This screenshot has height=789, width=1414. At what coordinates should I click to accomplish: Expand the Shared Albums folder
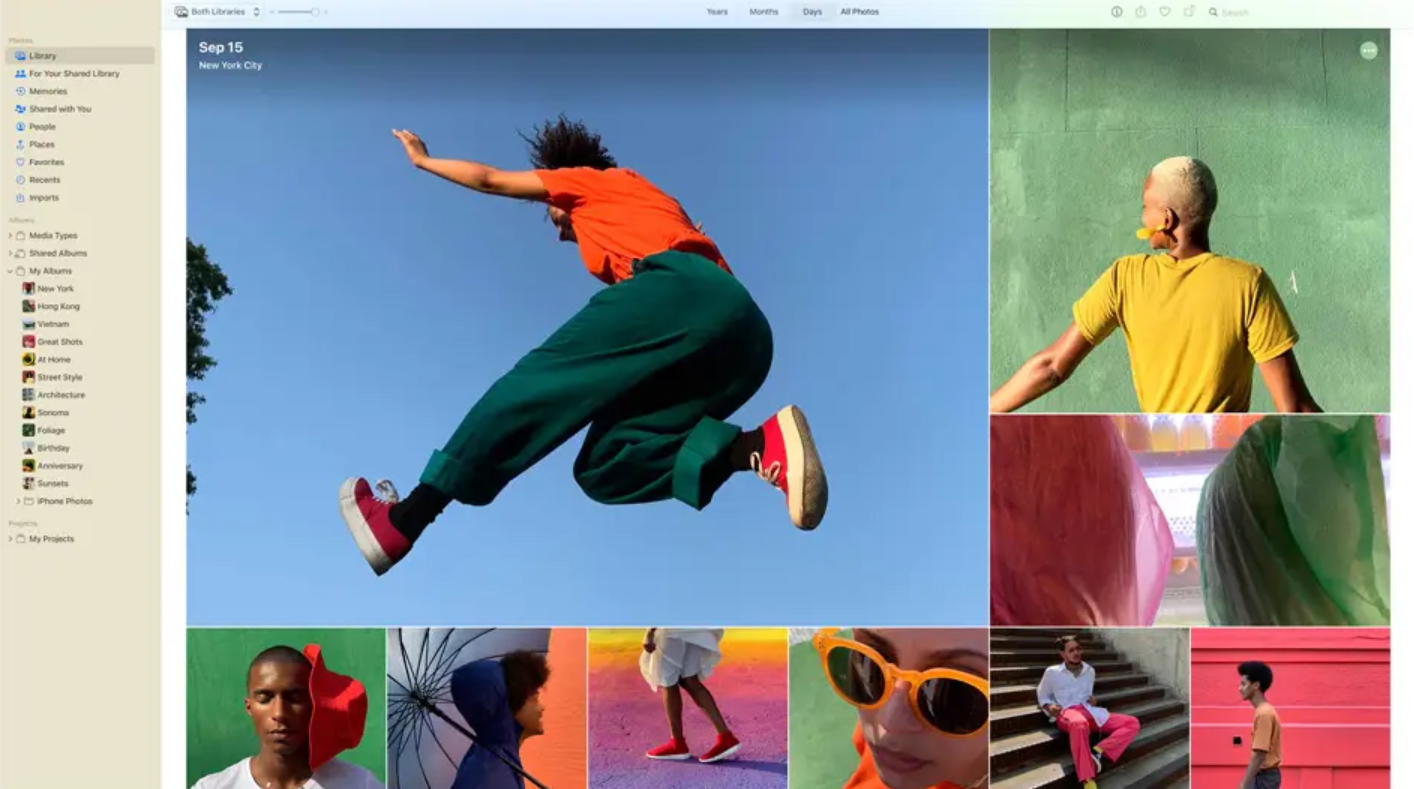(x=10, y=254)
